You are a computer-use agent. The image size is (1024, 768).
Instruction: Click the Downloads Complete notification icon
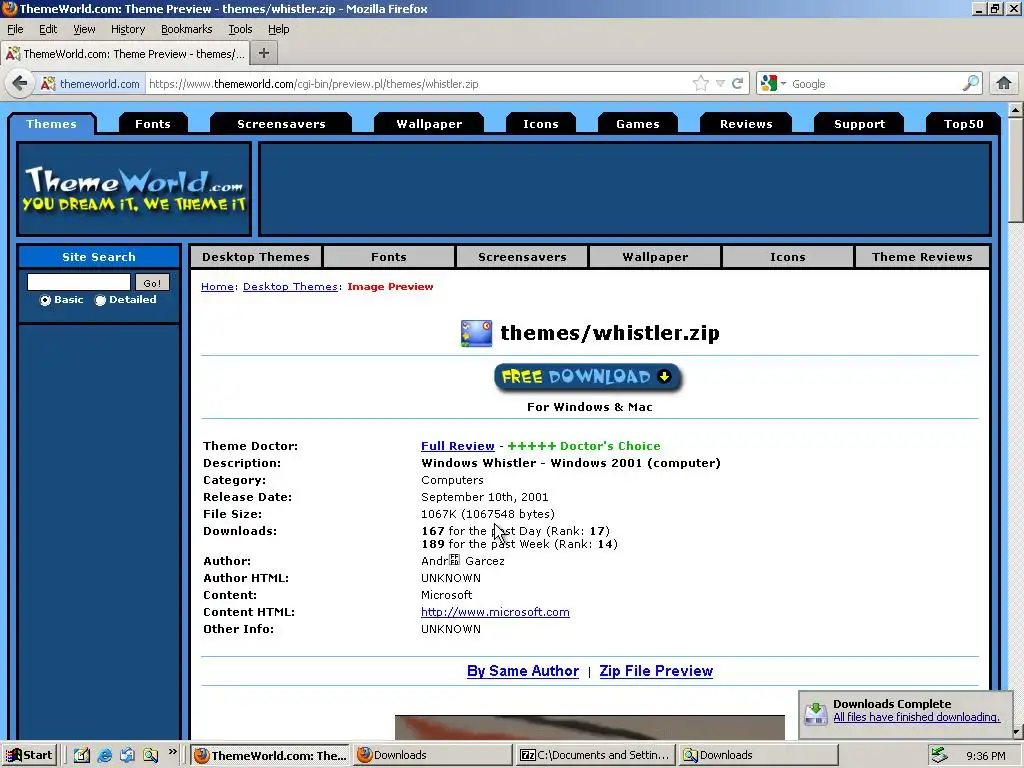coord(816,712)
